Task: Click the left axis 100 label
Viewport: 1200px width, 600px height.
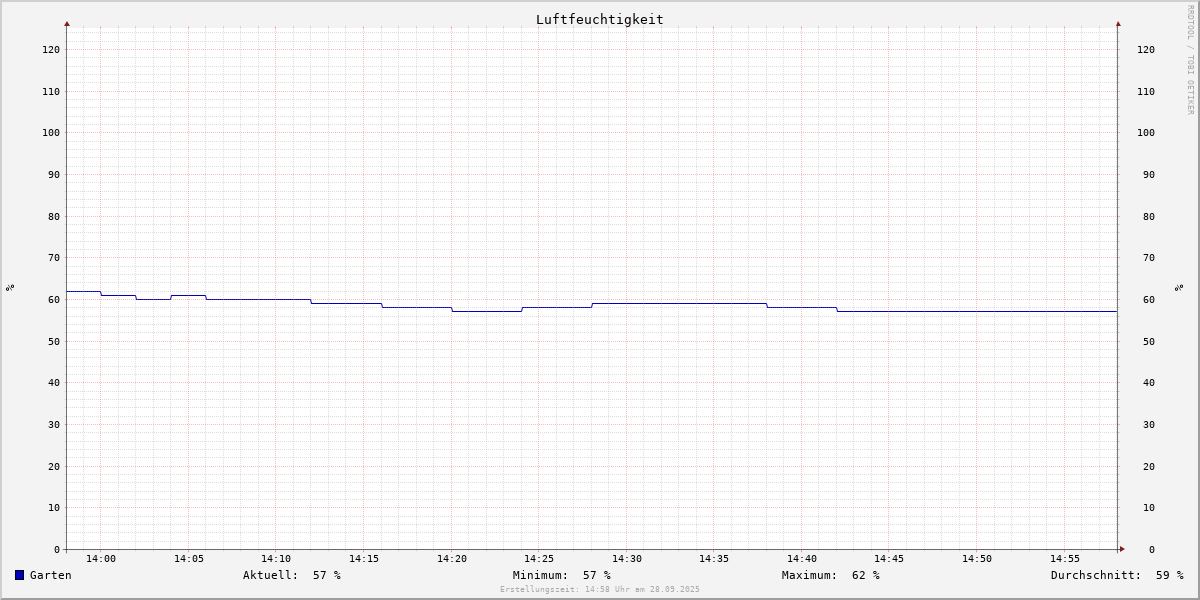Action: point(51,132)
